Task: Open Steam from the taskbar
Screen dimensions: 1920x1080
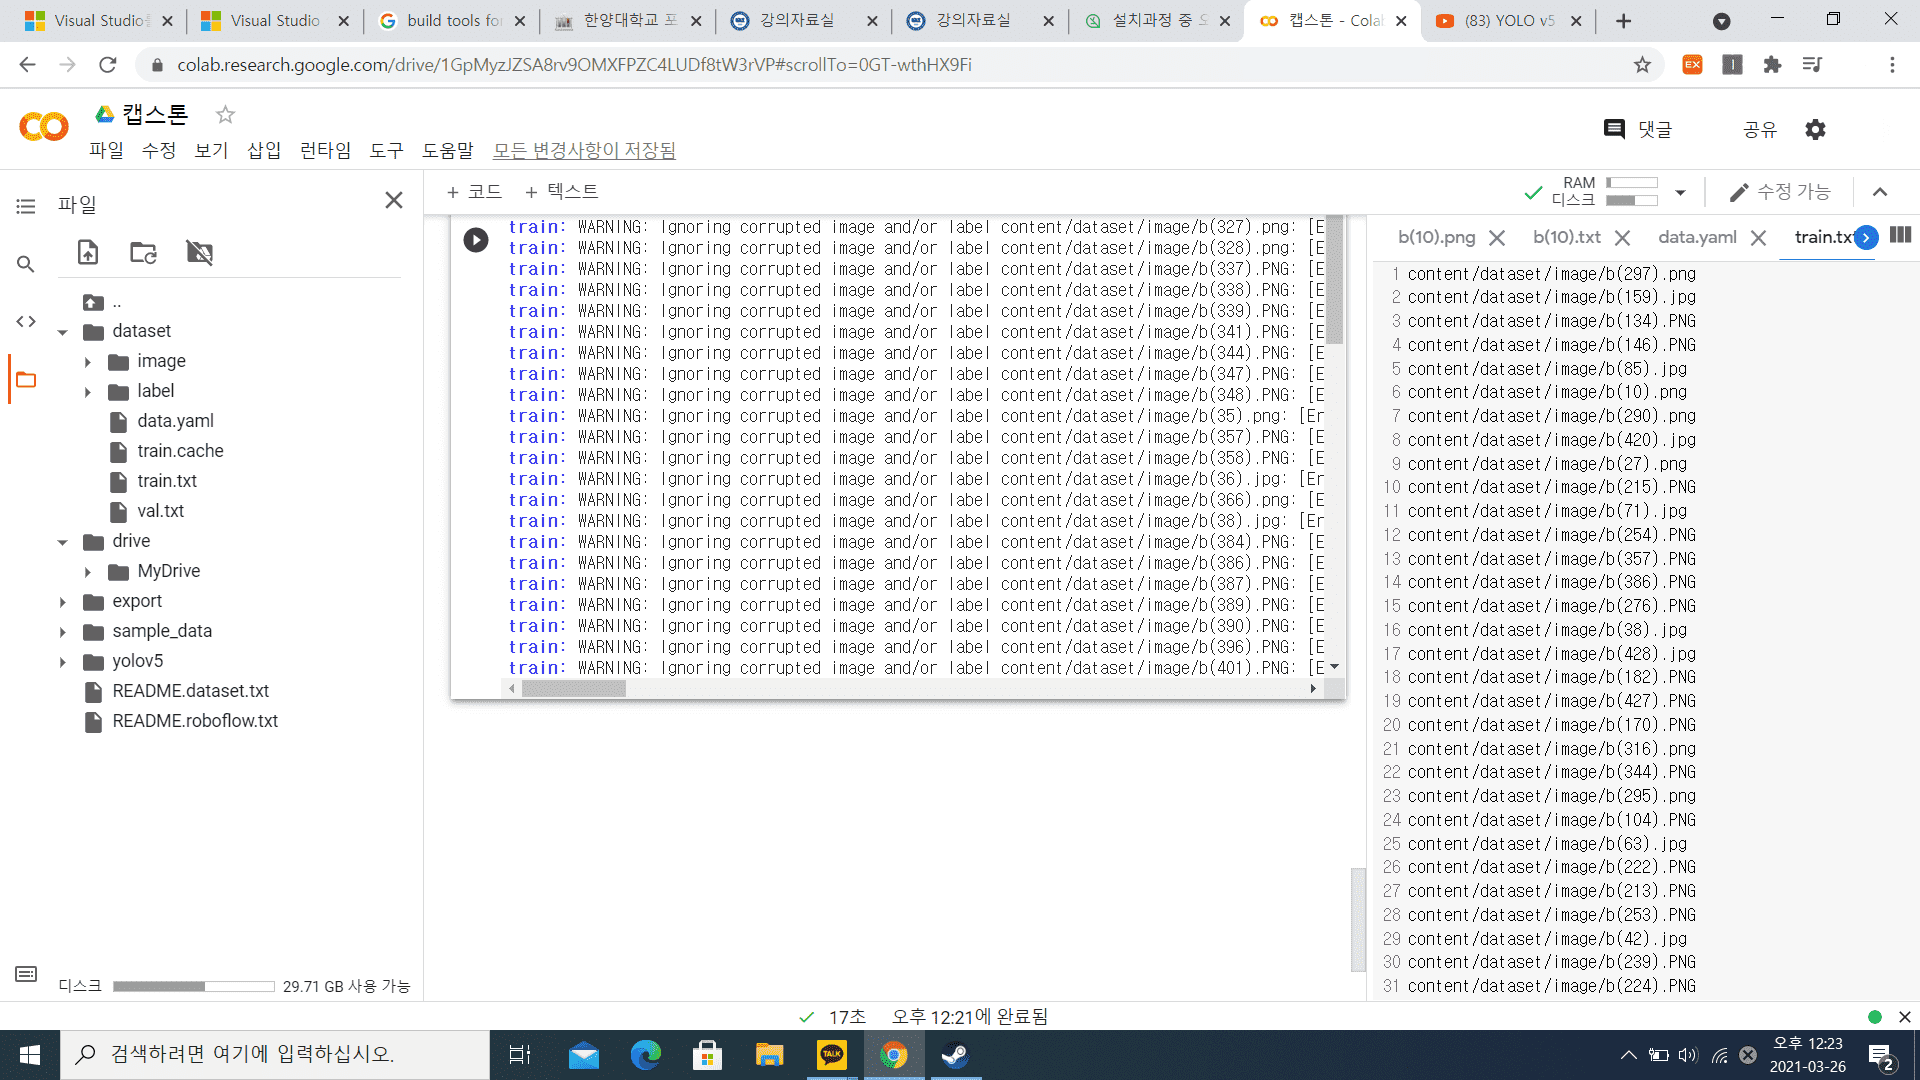Action: [955, 1055]
